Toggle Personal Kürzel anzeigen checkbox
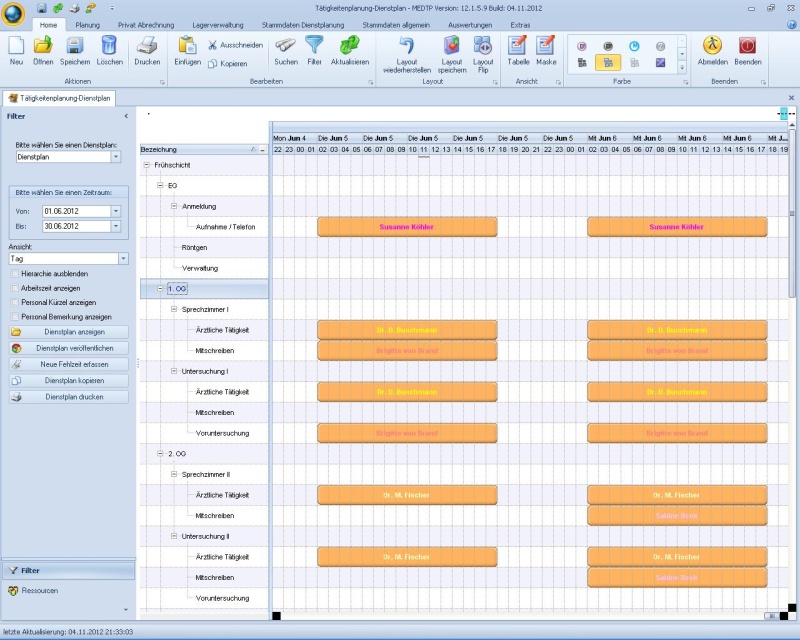The height and width of the screenshot is (640, 800). tap(14, 302)
